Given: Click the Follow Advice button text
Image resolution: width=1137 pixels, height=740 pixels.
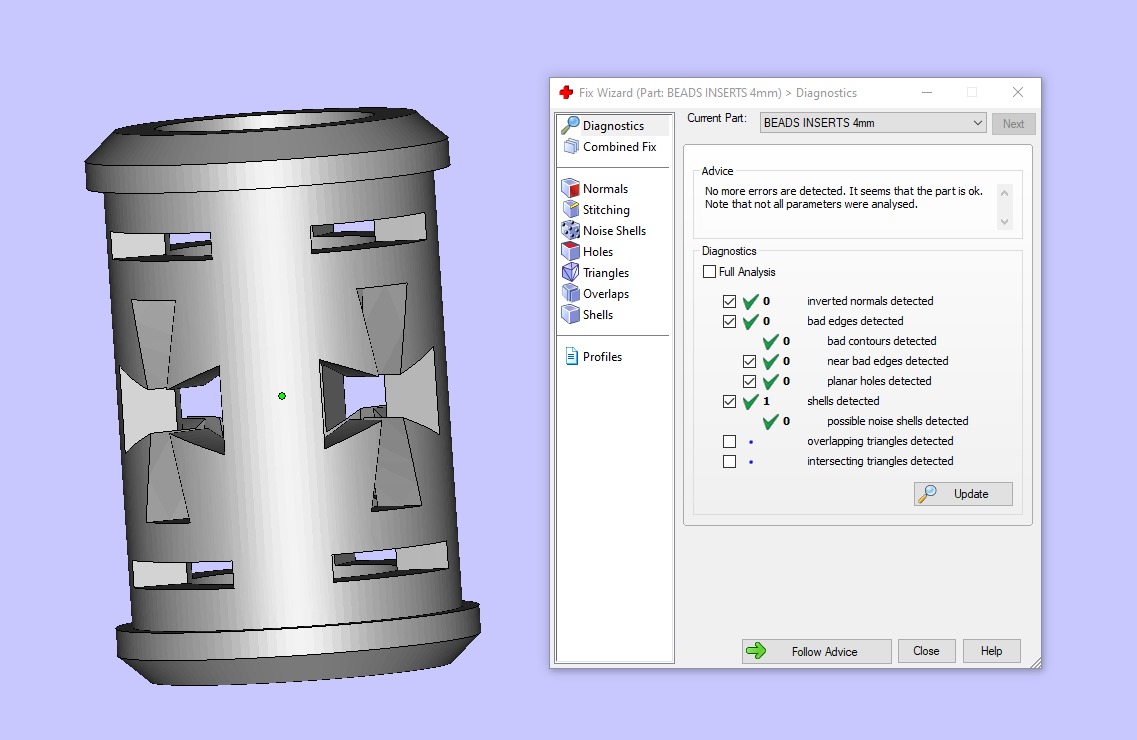Looking at the screenshot, I should pos(824,652).
